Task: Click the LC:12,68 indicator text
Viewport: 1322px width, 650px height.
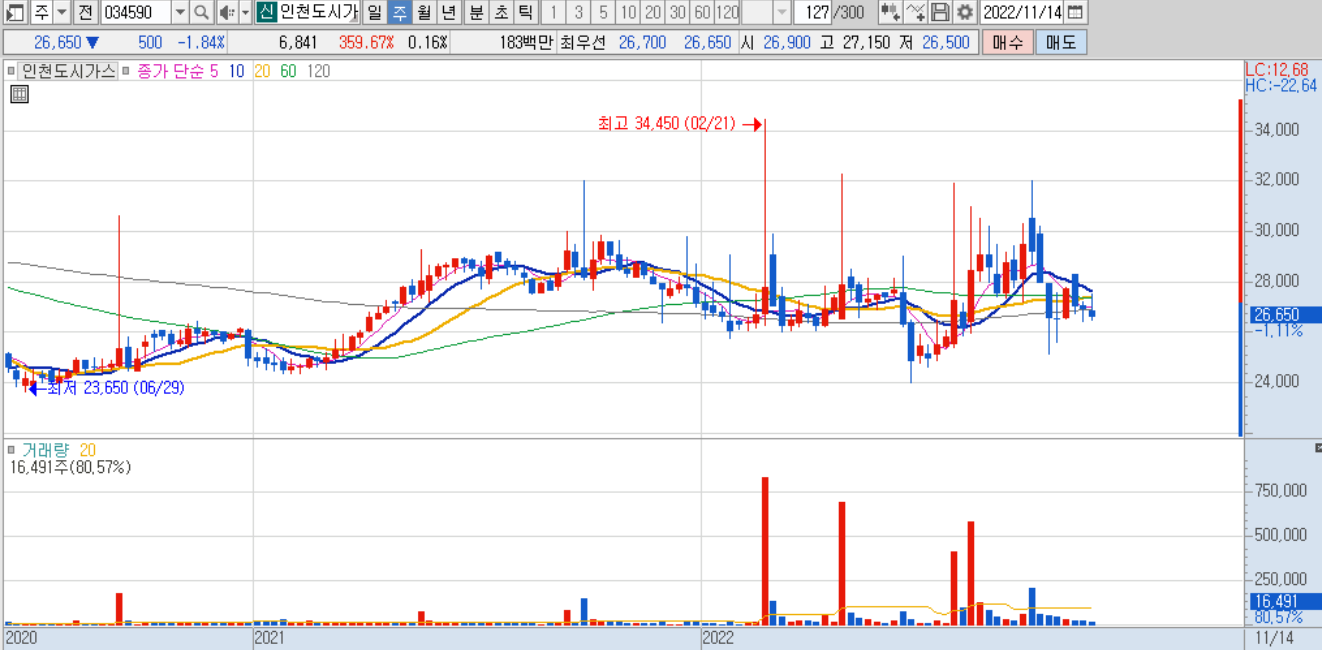Action: [x=1276, y=70]
